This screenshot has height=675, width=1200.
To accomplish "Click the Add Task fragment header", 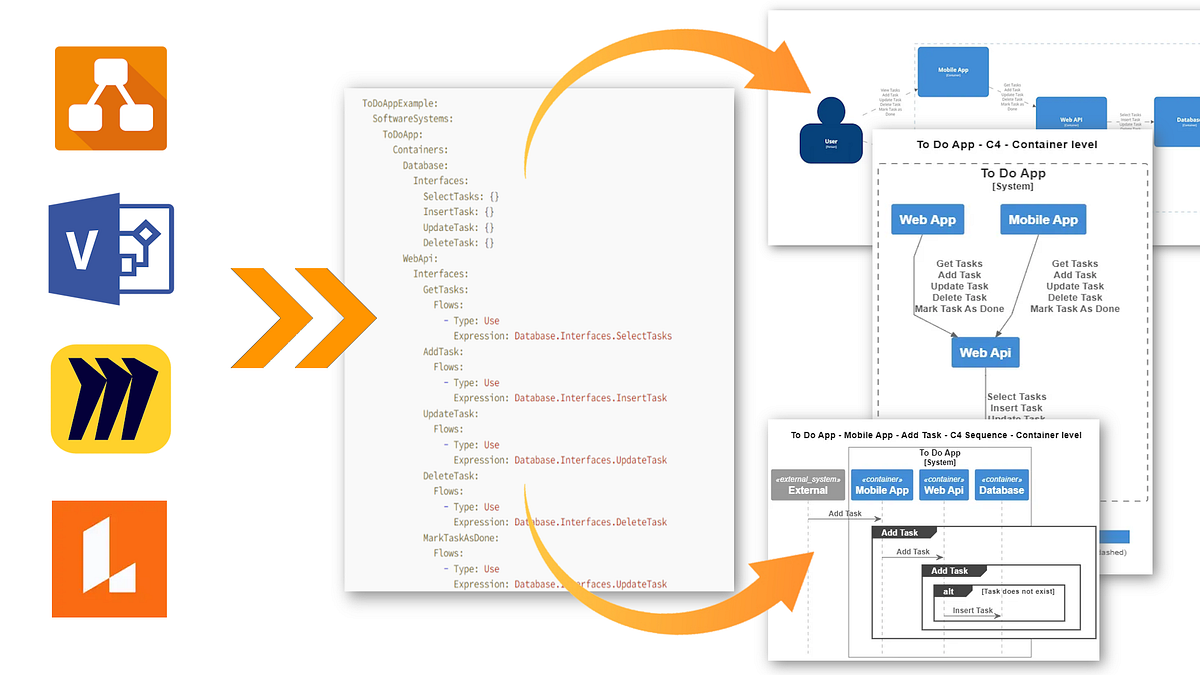I will (901, 532).
